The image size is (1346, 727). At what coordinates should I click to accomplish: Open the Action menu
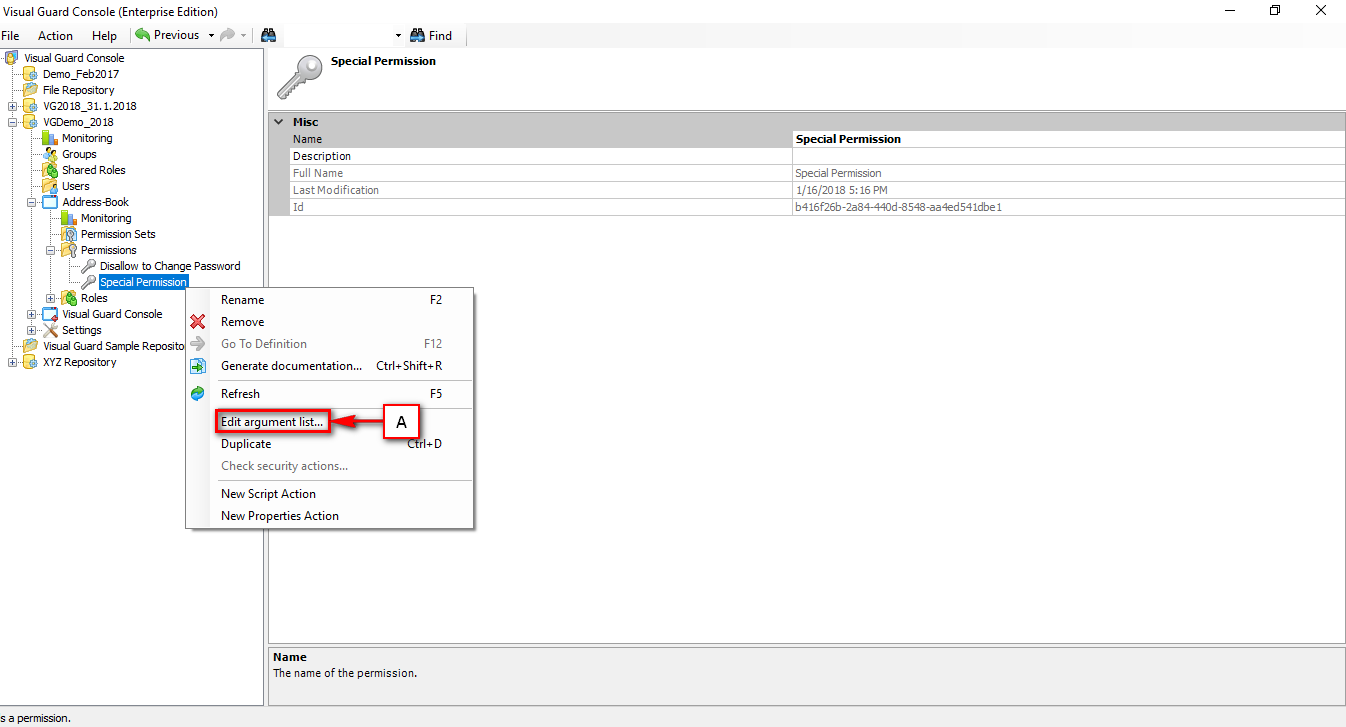[x=55, y=36]
